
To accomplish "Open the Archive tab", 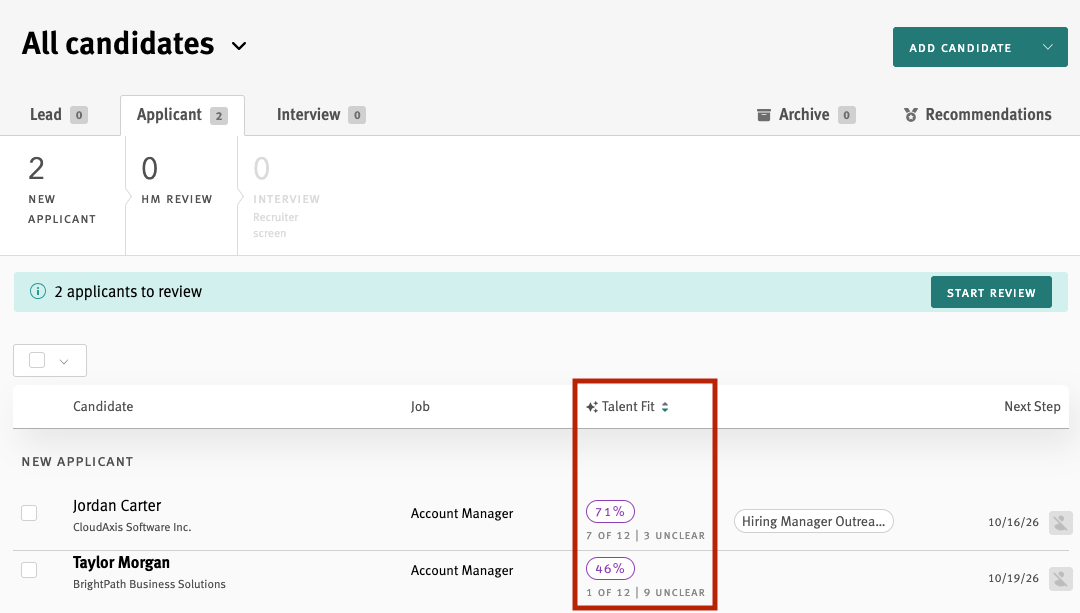I will 806,114.
